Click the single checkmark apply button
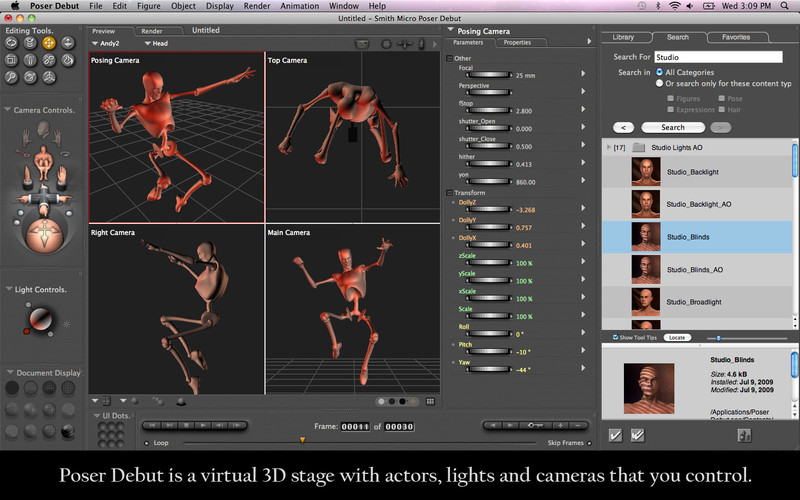 (x=616, y=435)
